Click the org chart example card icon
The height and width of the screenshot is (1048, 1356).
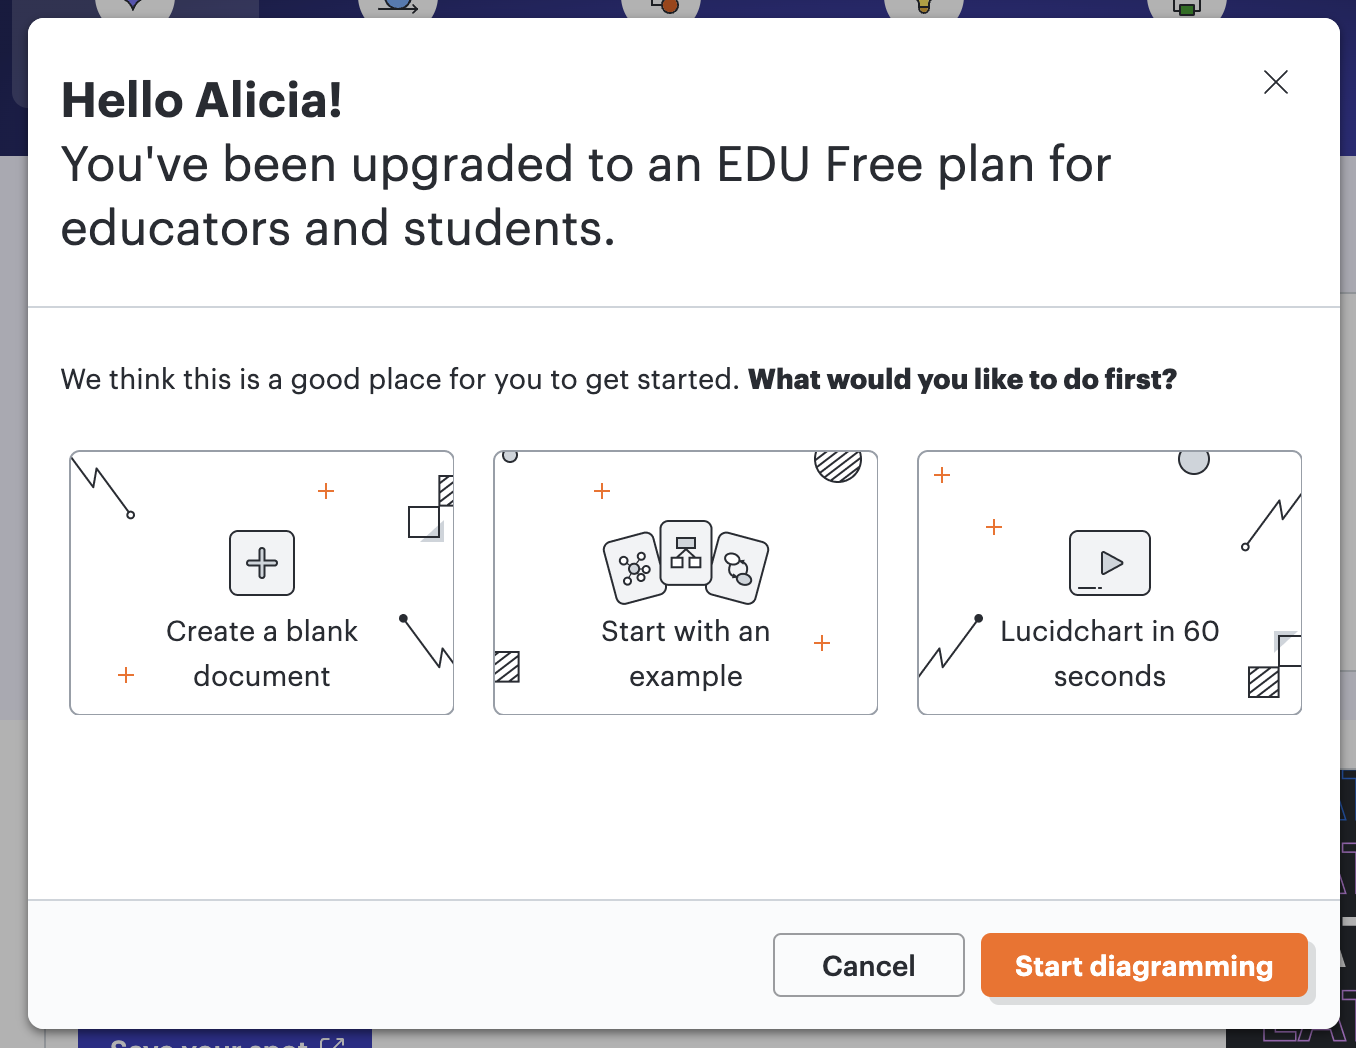tap(686, 553)
